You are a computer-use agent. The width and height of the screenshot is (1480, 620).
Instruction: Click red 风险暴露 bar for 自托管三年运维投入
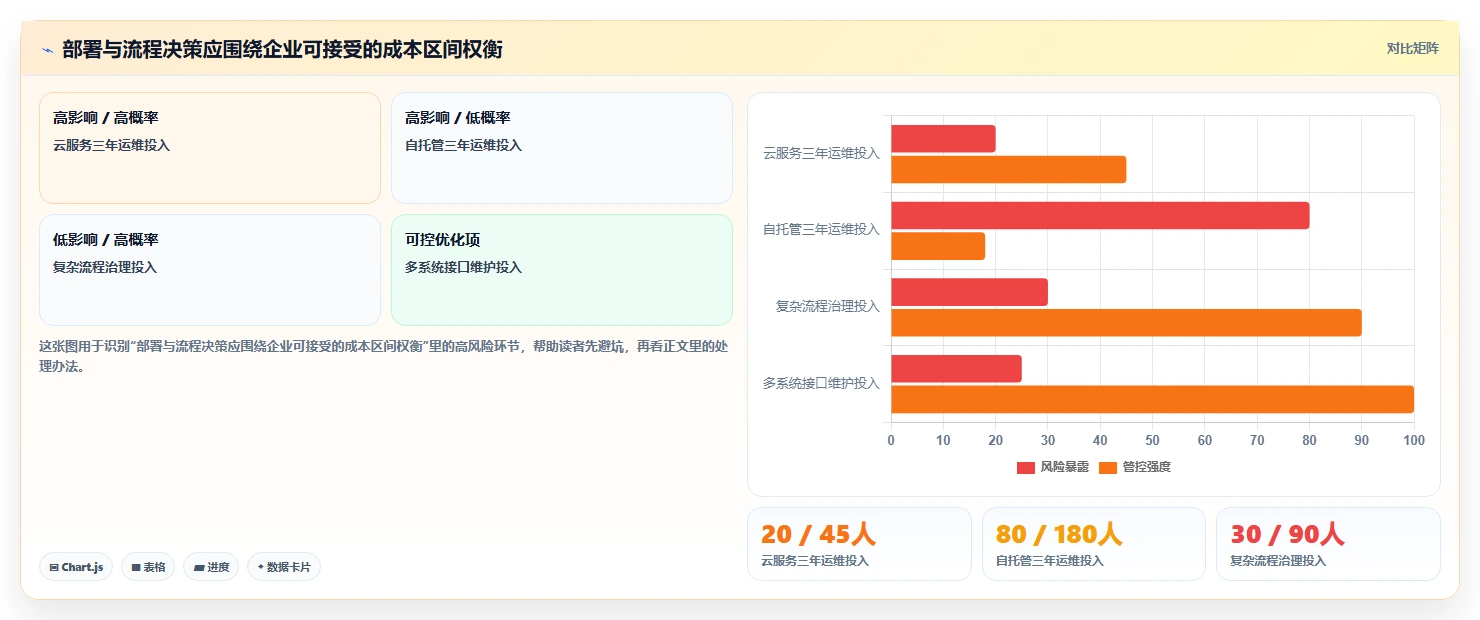[x=1100, y=215]
